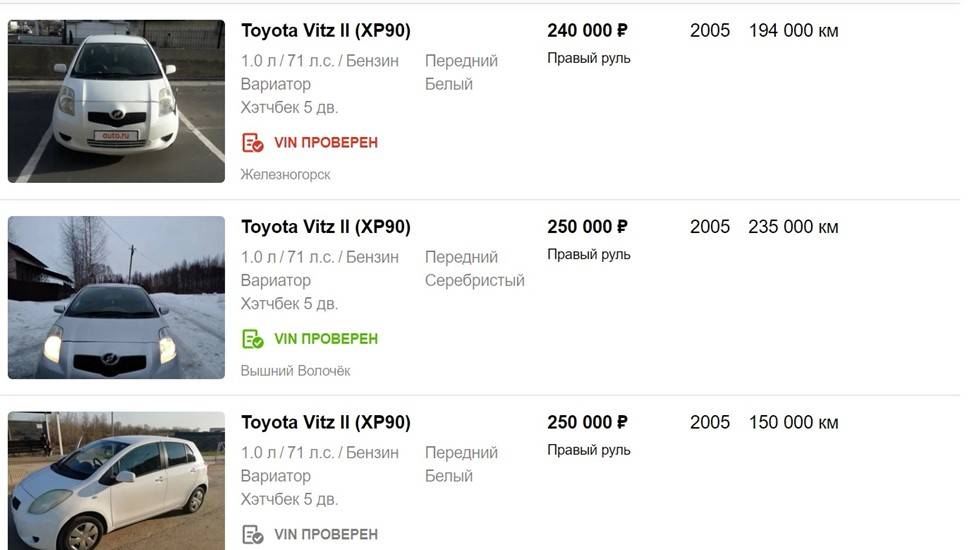Image resolution: width=974 pixels, height=550 pixels.
Task: Click the green VIN ПРОВЕРЕН label
Action: [x=326, y=339]
